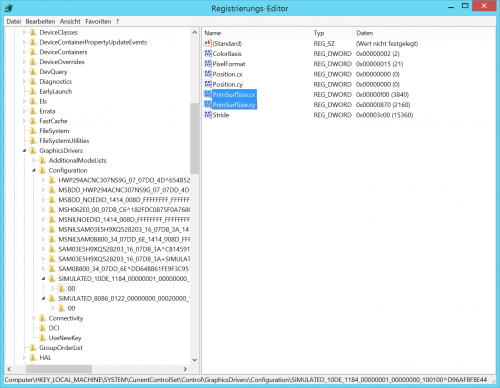This screenshot has height=388, width=500.
Task: Click the PixelFormat DWORD icon
Action: coord(208,64)
